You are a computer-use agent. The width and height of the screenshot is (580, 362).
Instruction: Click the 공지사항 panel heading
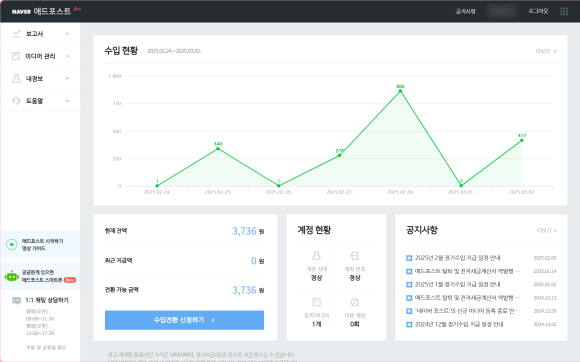click(x=422, y=230)
